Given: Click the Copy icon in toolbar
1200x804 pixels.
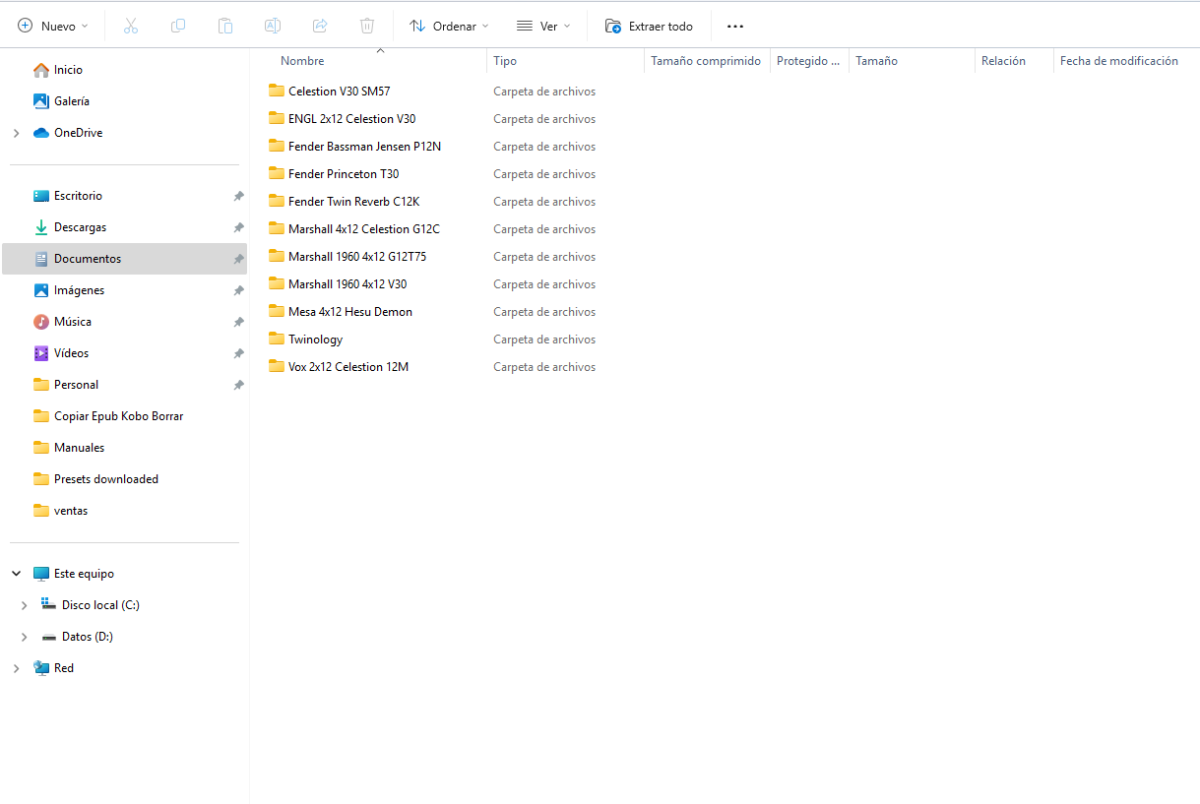Looking at the screenshot, I should pyautogui.click(x=178, y=26).
